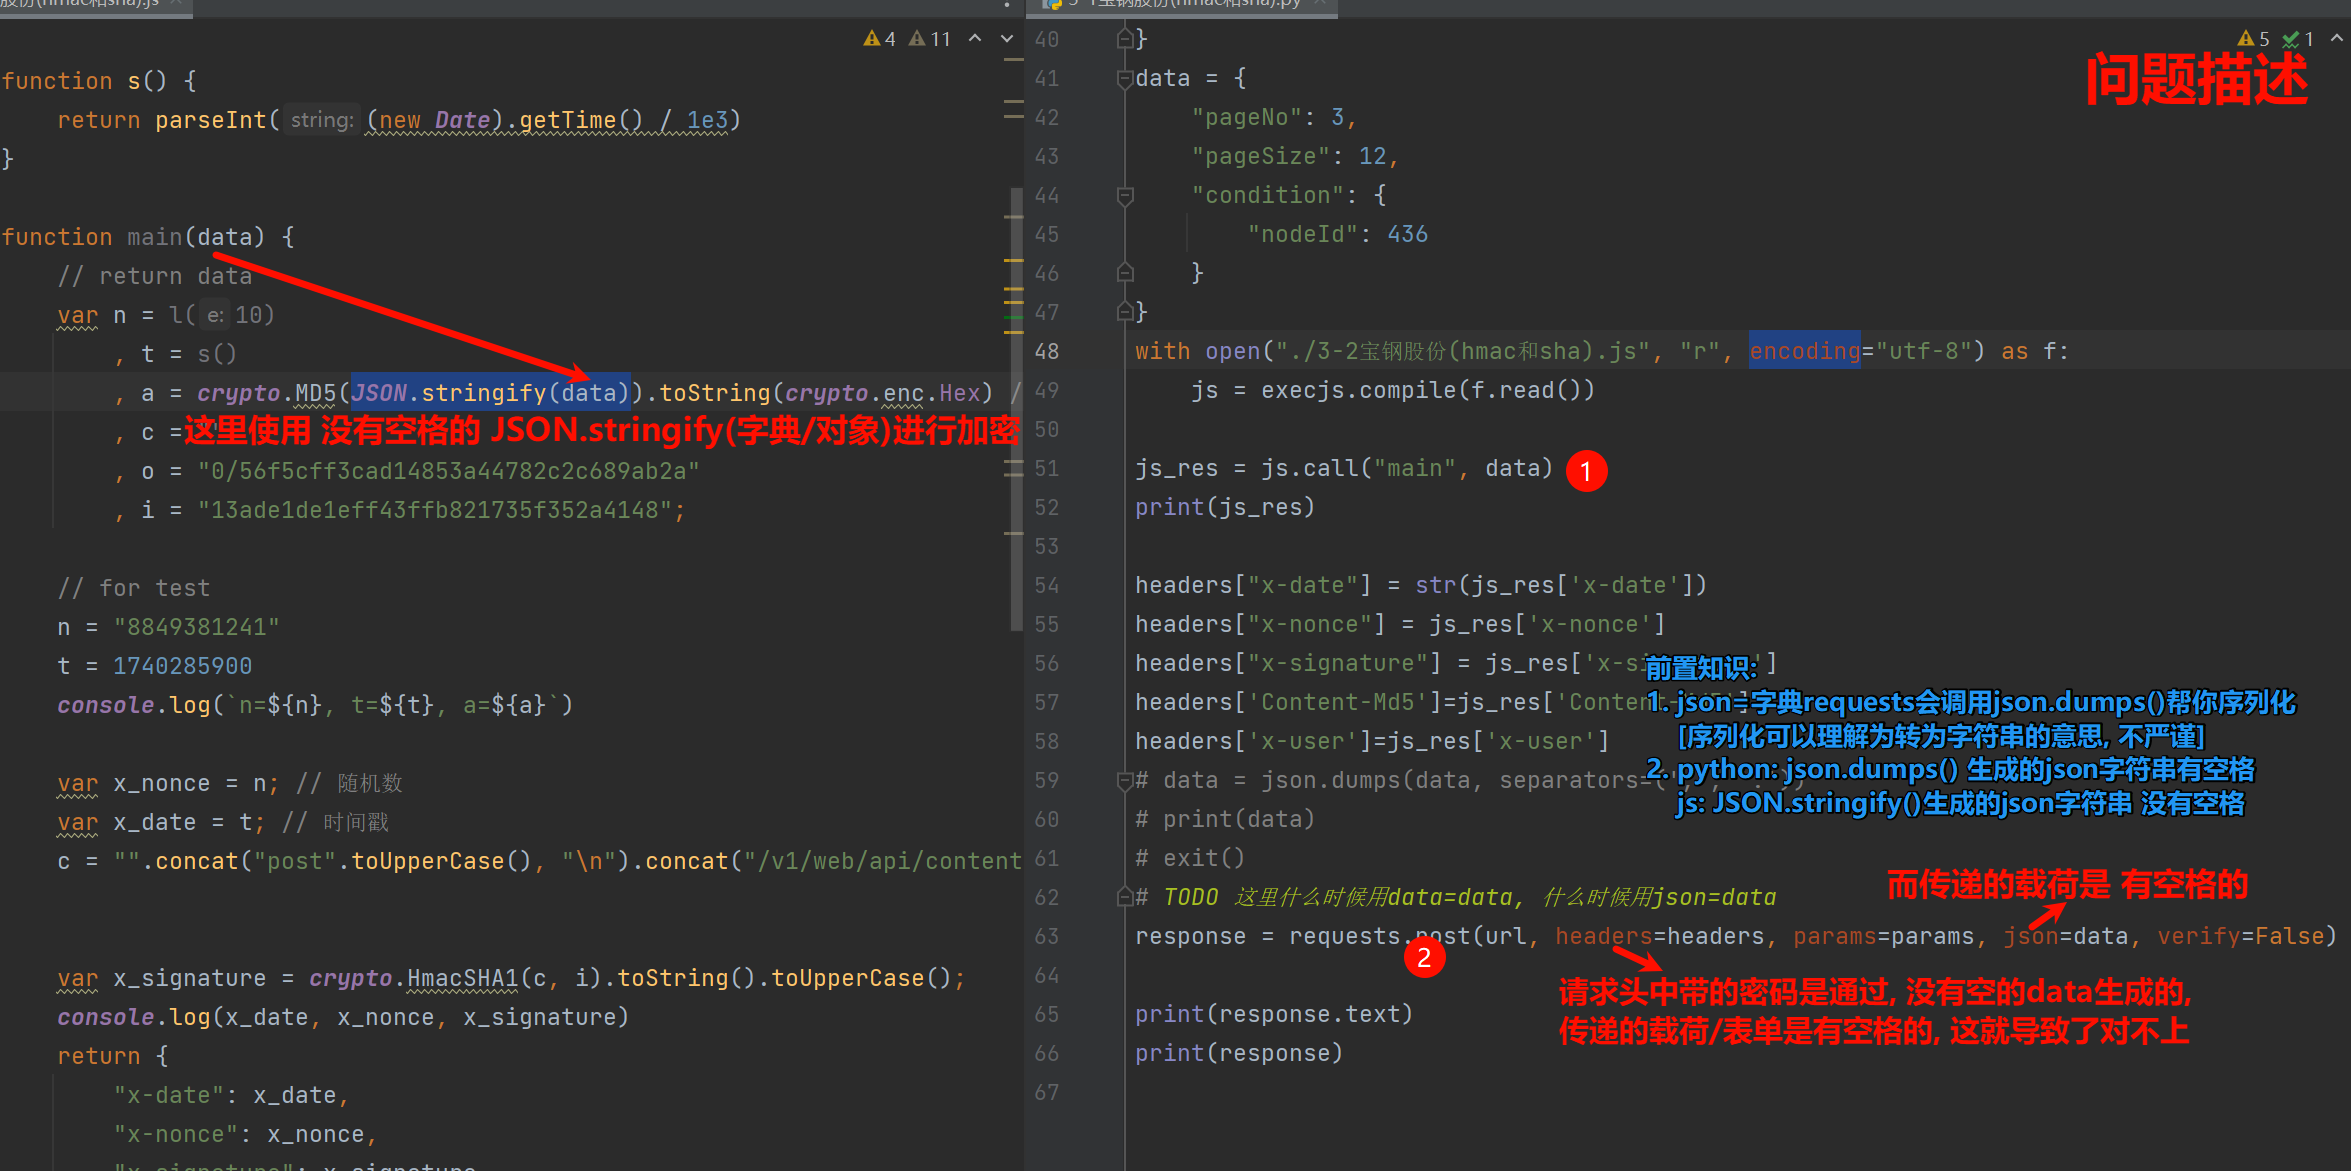Close the hmac和sha .js editor tab
2351x1171 pixels.
[176, 3]
